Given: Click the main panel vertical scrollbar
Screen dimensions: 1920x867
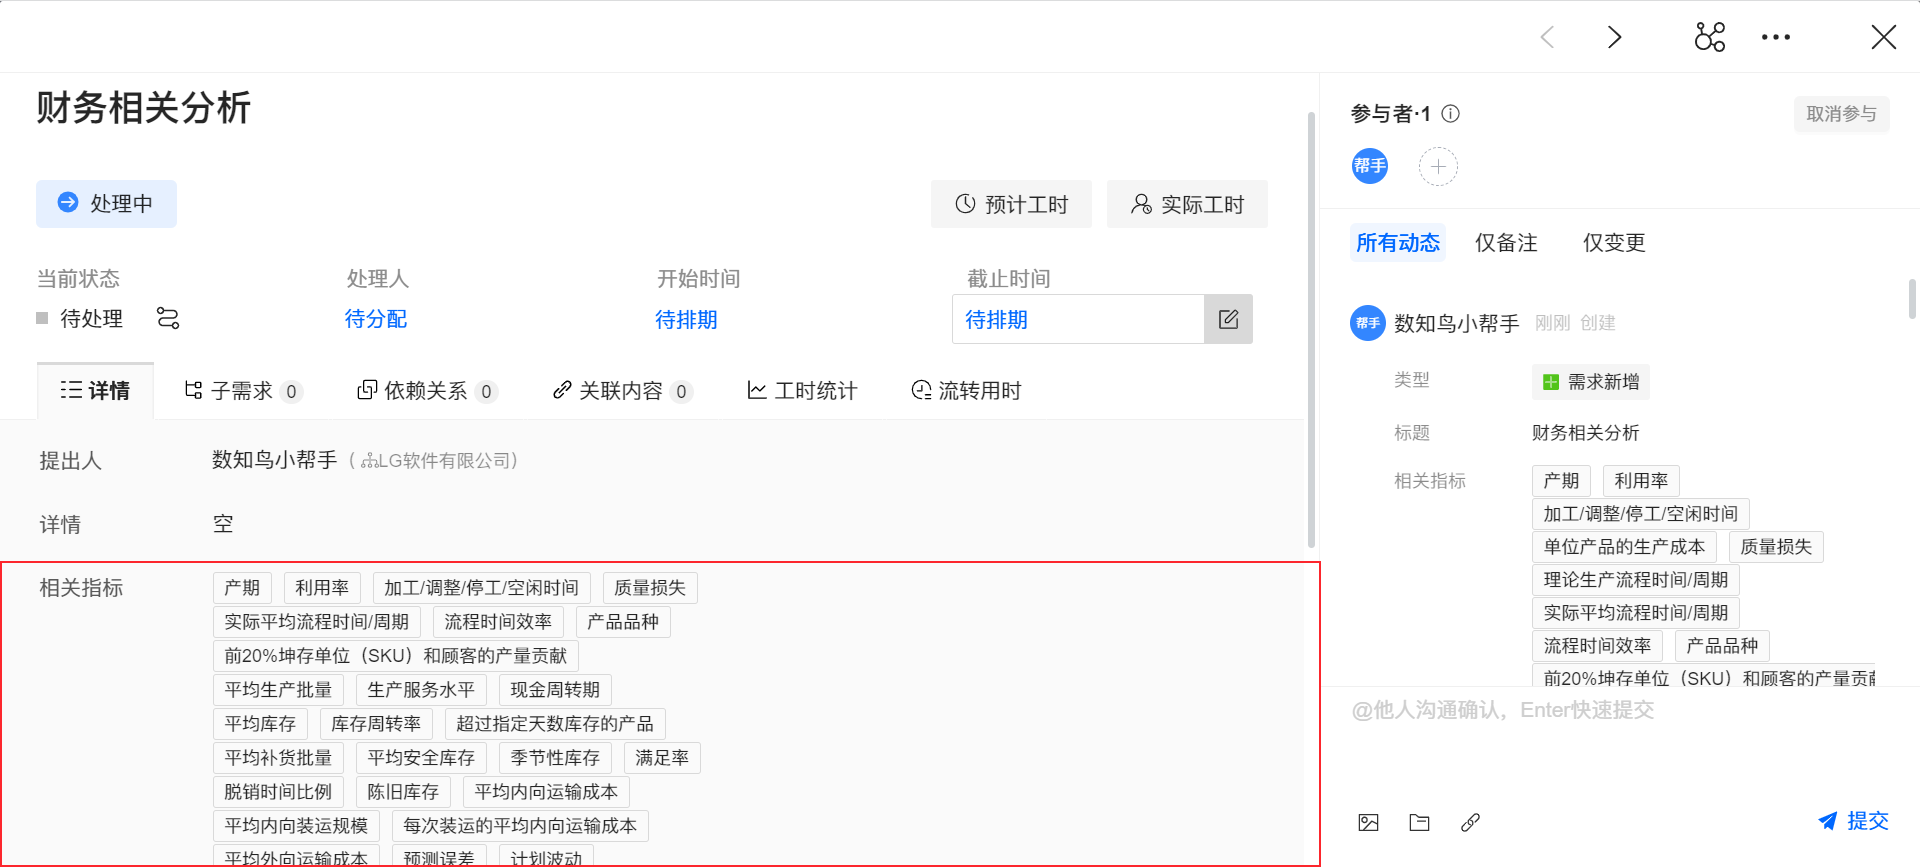Looking at the screenshot, I should (1311, 330).
